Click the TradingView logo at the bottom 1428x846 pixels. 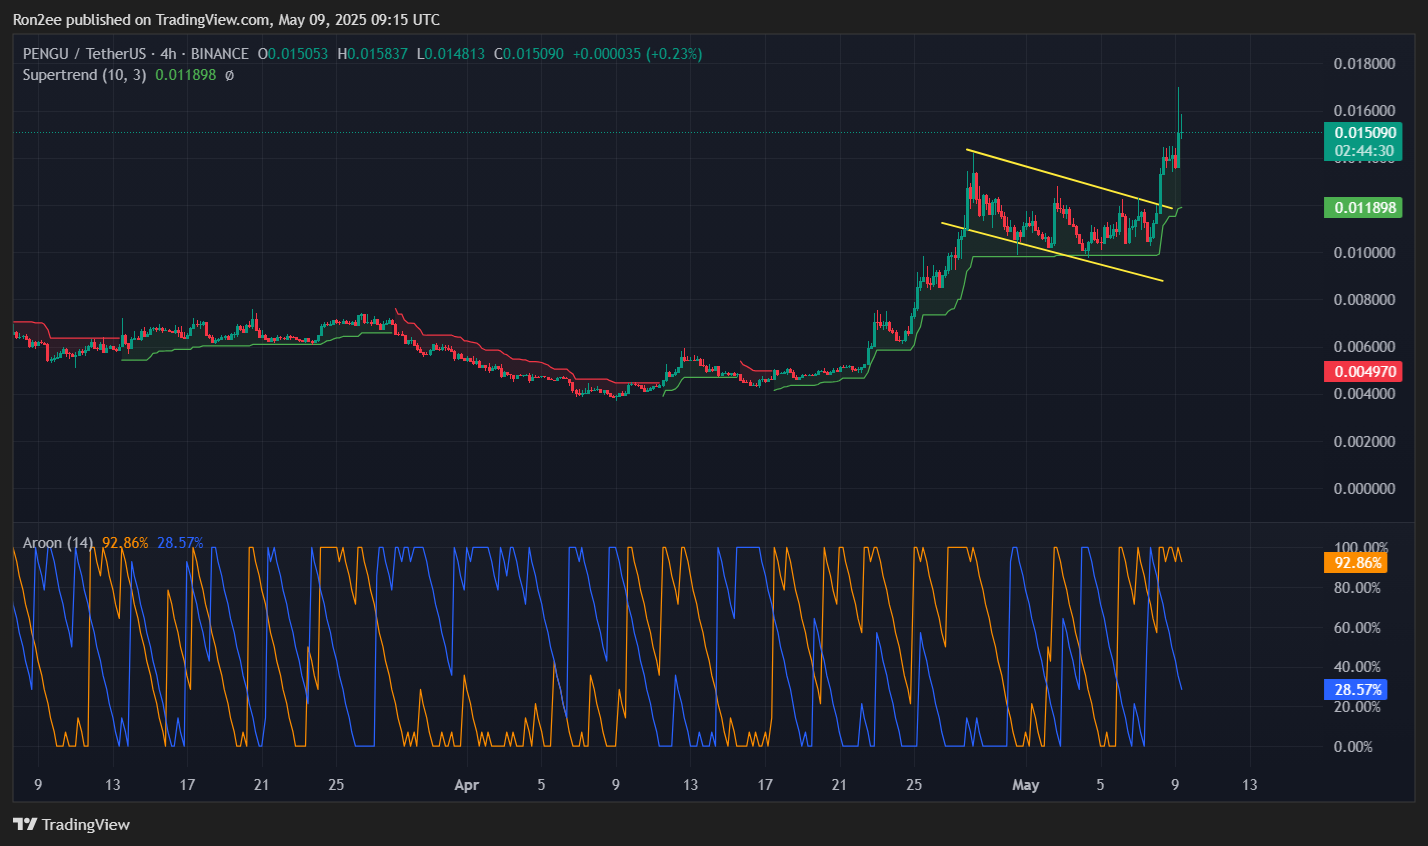click(x=71, y=825)
